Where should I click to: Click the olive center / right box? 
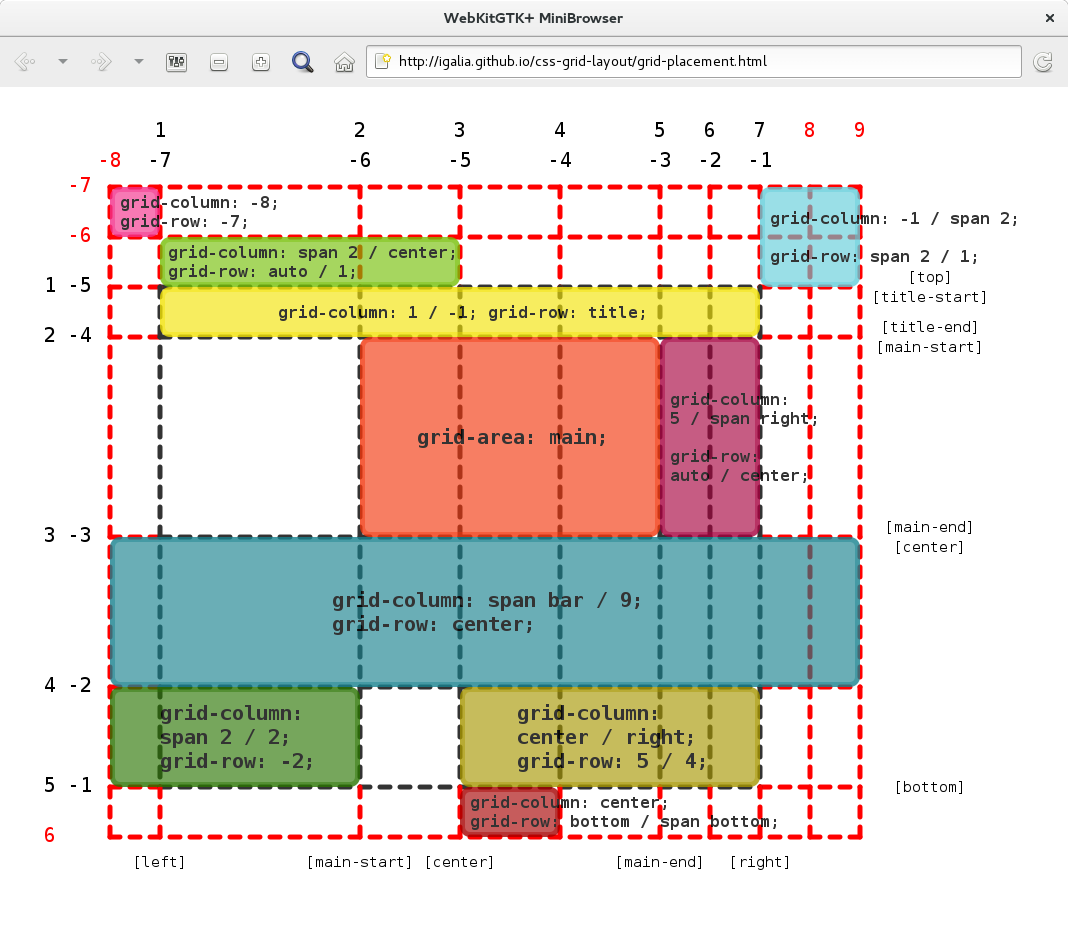[x=610, y=737]
